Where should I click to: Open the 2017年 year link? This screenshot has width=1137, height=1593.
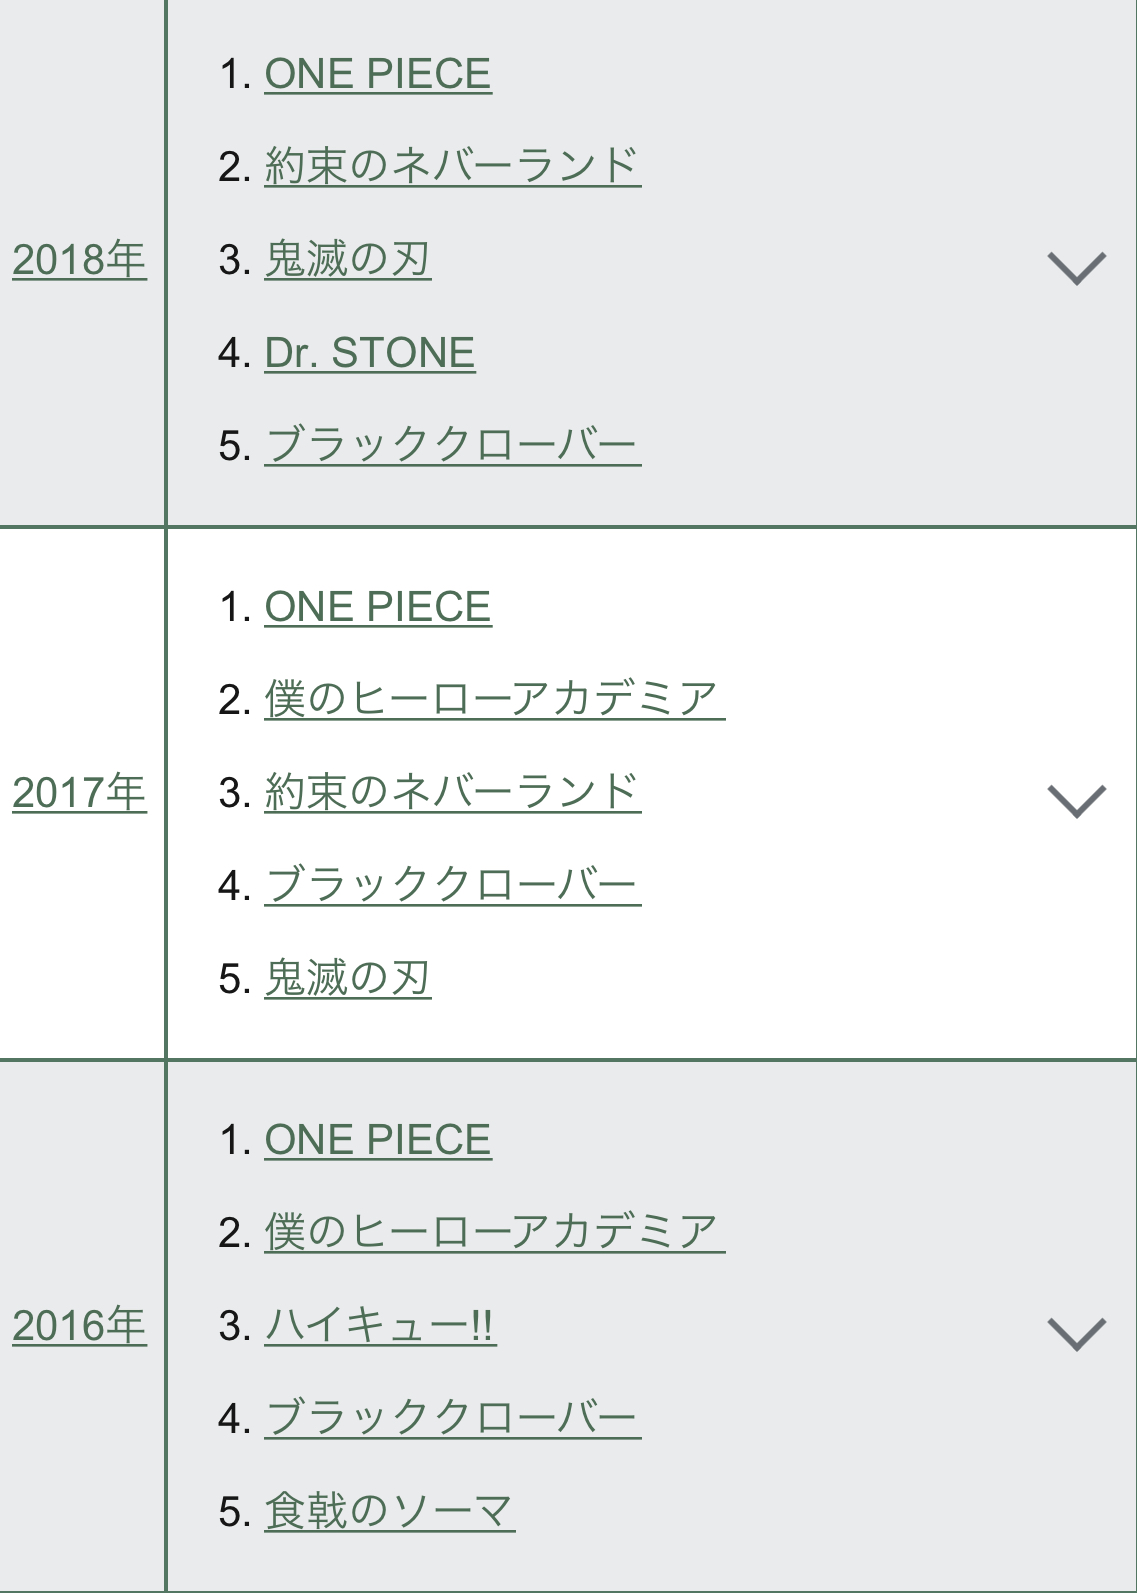pos(79,793)
